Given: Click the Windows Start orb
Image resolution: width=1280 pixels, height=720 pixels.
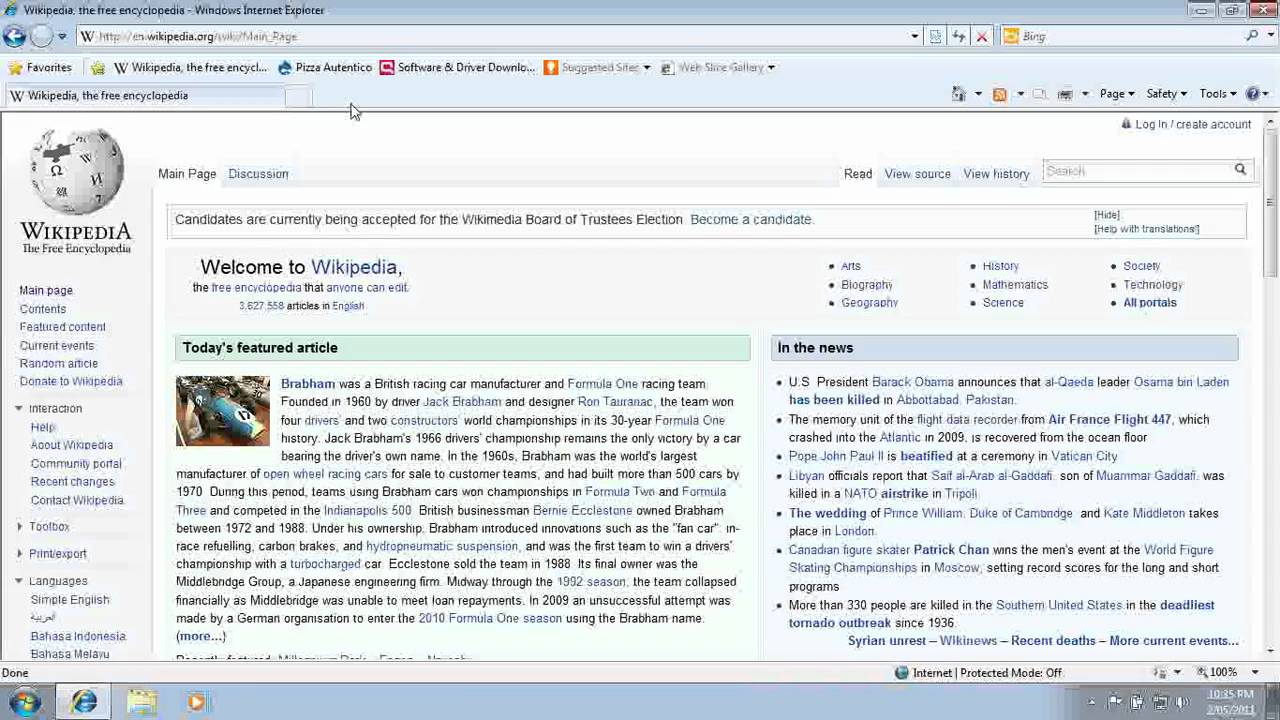Looking at the screenshot, I should (25, 702).
